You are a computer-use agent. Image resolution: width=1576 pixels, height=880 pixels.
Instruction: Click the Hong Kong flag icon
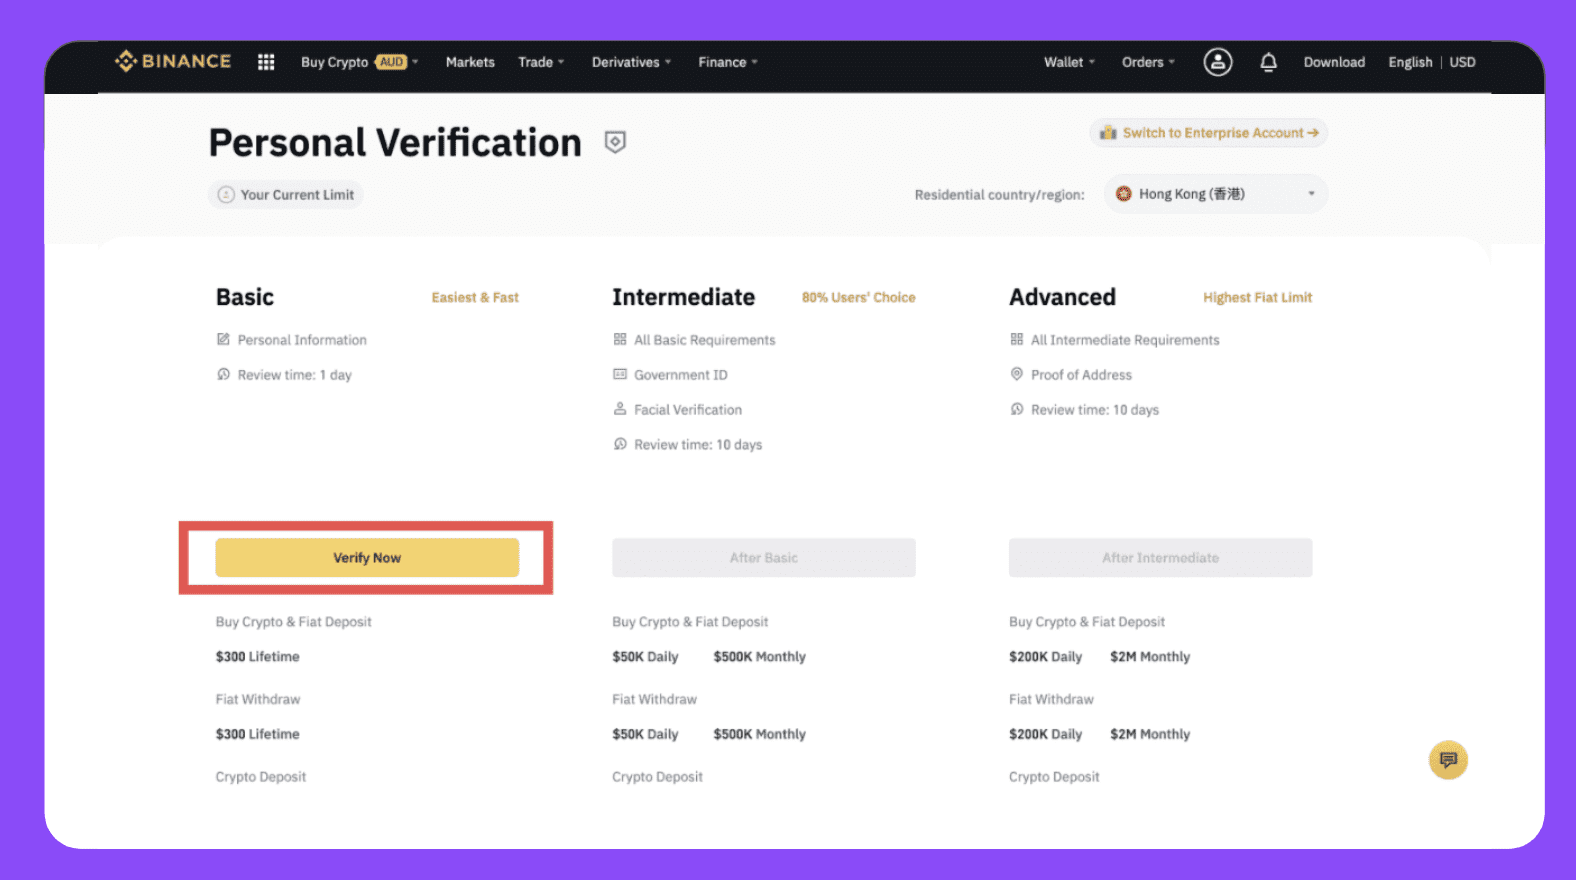click(1124, 194)
